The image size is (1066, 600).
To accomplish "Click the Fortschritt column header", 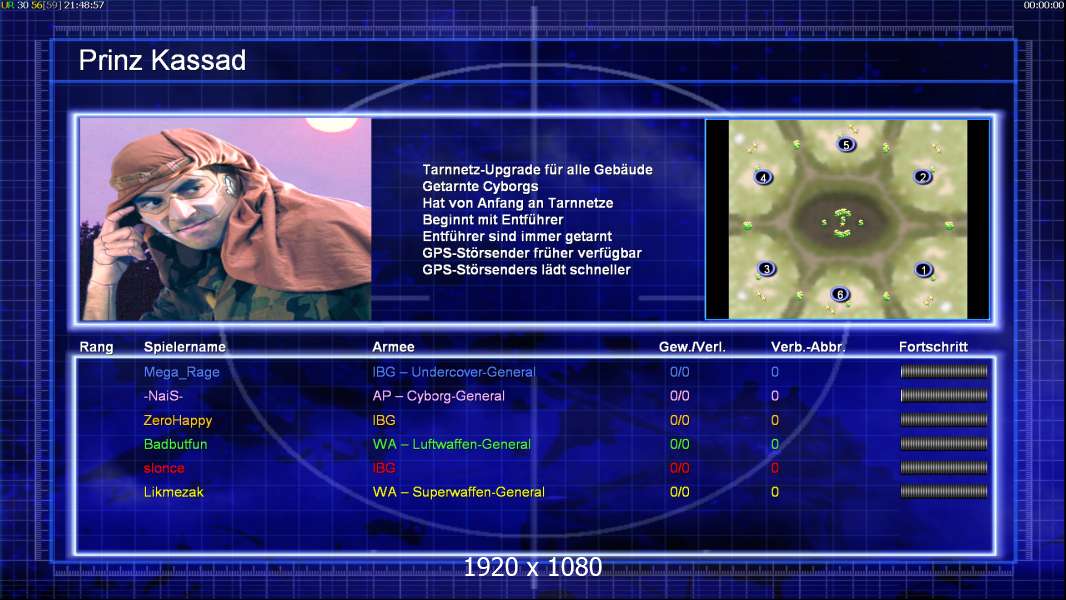I will pyautogui.click(x=933, y=347).
